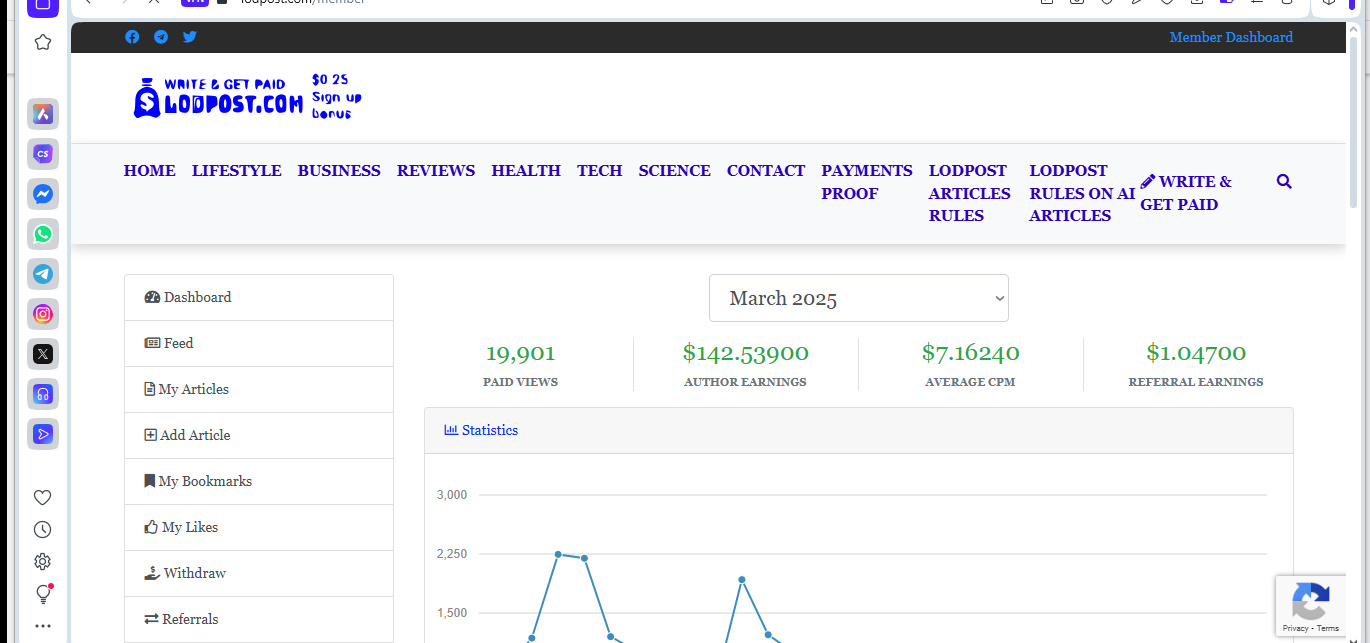
Task: Open the Telegram messenger in browser sidebar
Action: point(43,274)
